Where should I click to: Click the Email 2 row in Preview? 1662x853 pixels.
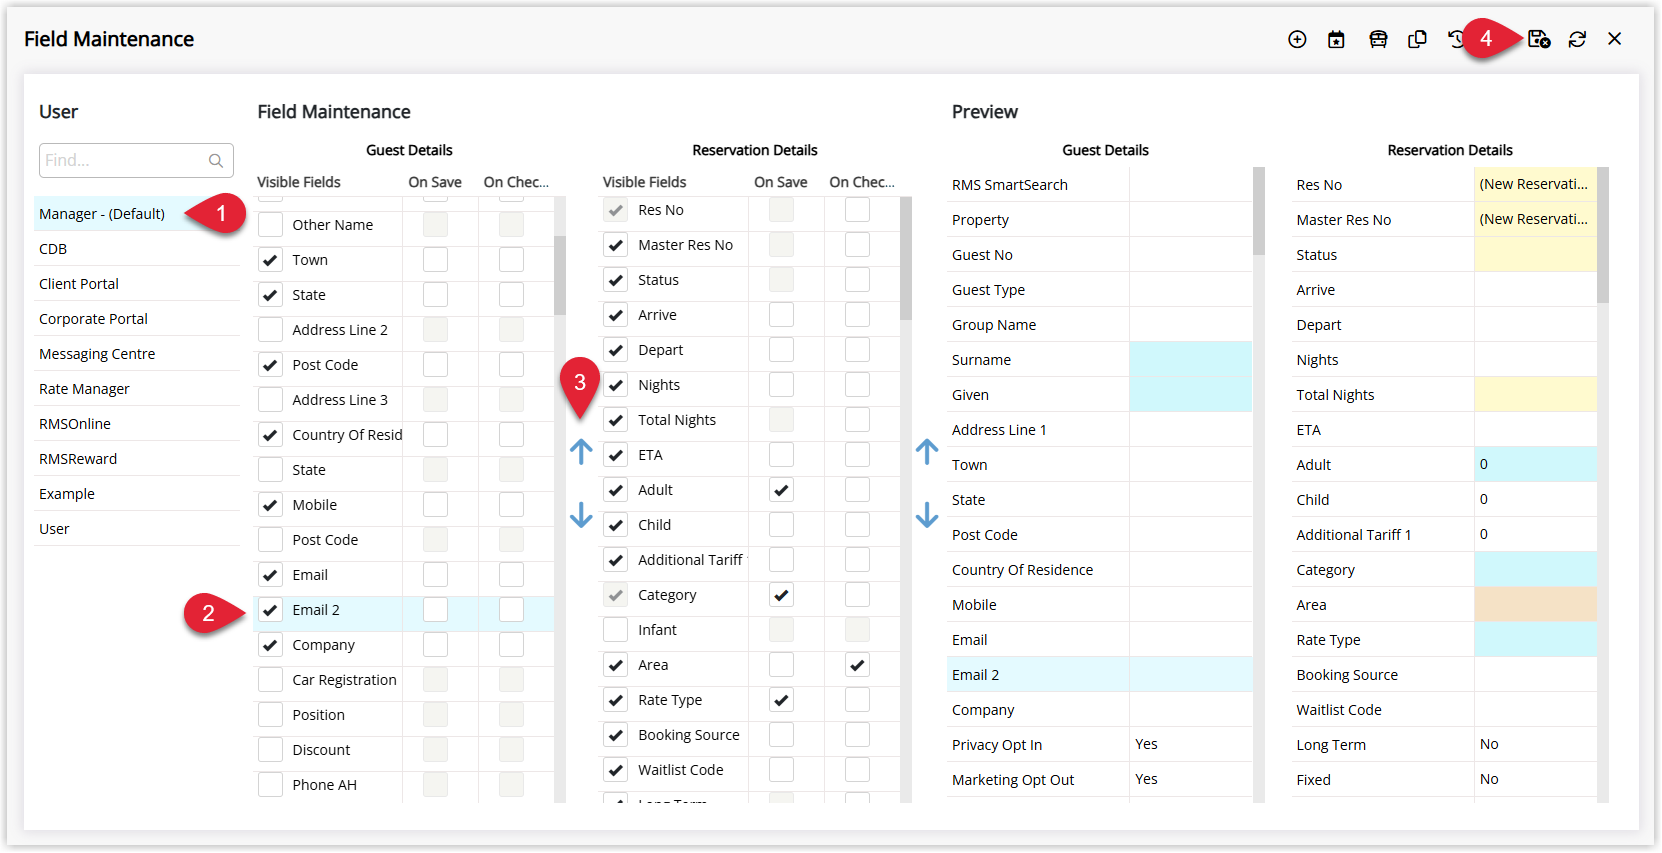pos(1099,675)
